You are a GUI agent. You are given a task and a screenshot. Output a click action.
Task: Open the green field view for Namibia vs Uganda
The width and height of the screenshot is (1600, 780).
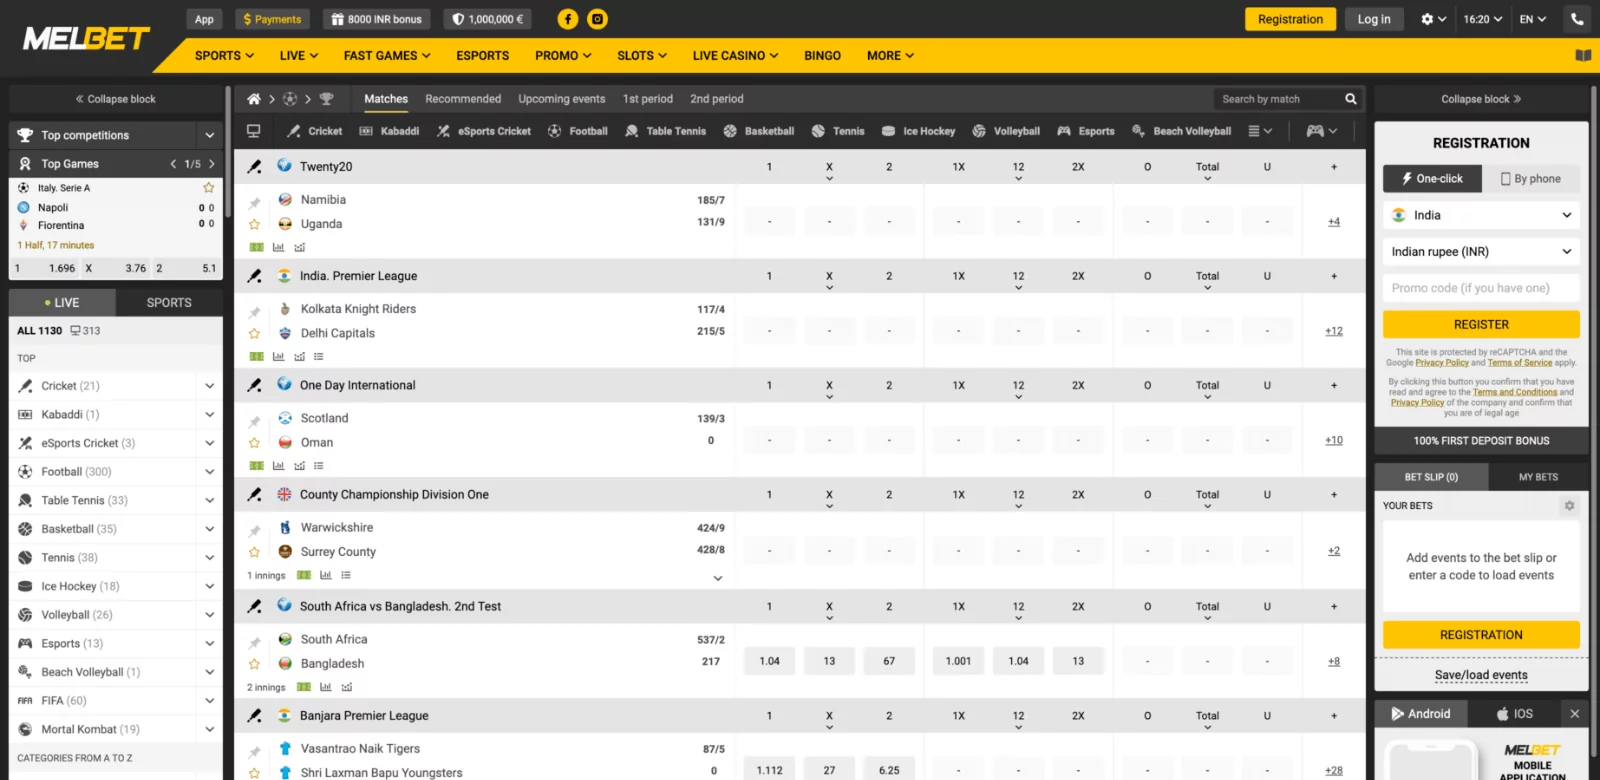tap(257, 247)
